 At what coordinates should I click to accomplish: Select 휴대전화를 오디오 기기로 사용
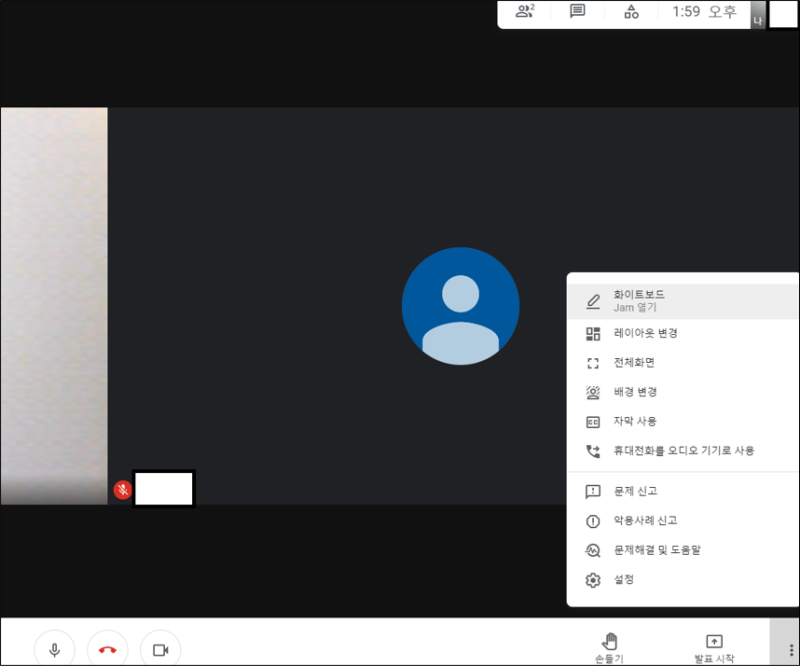(x=683, y=451)
